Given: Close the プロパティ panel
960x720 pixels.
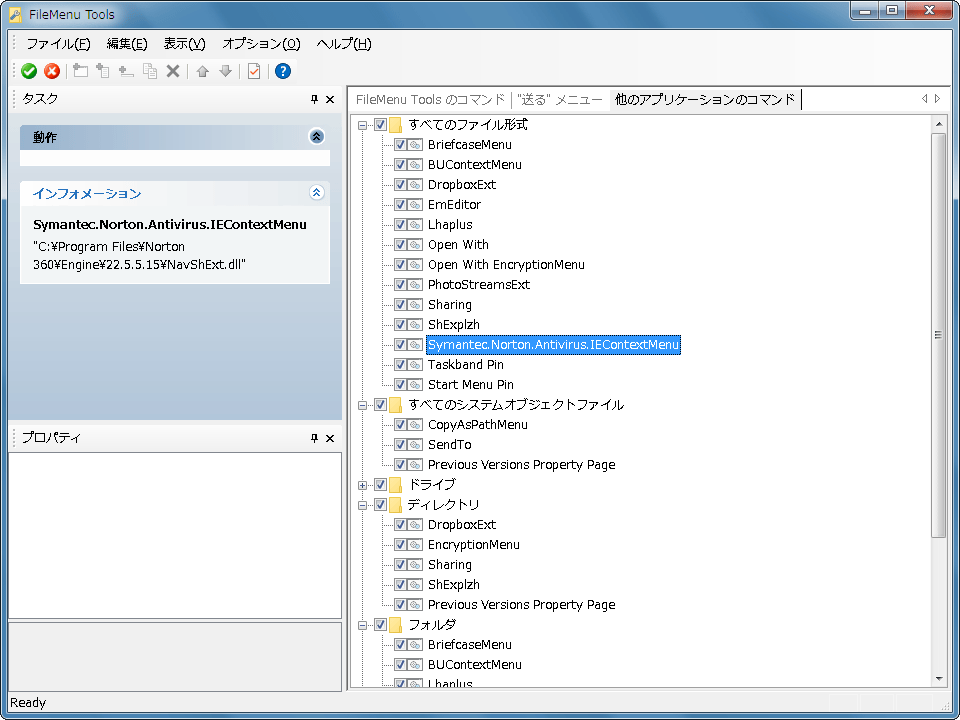Looking at the screenshot, I should (x=330, y=438).
